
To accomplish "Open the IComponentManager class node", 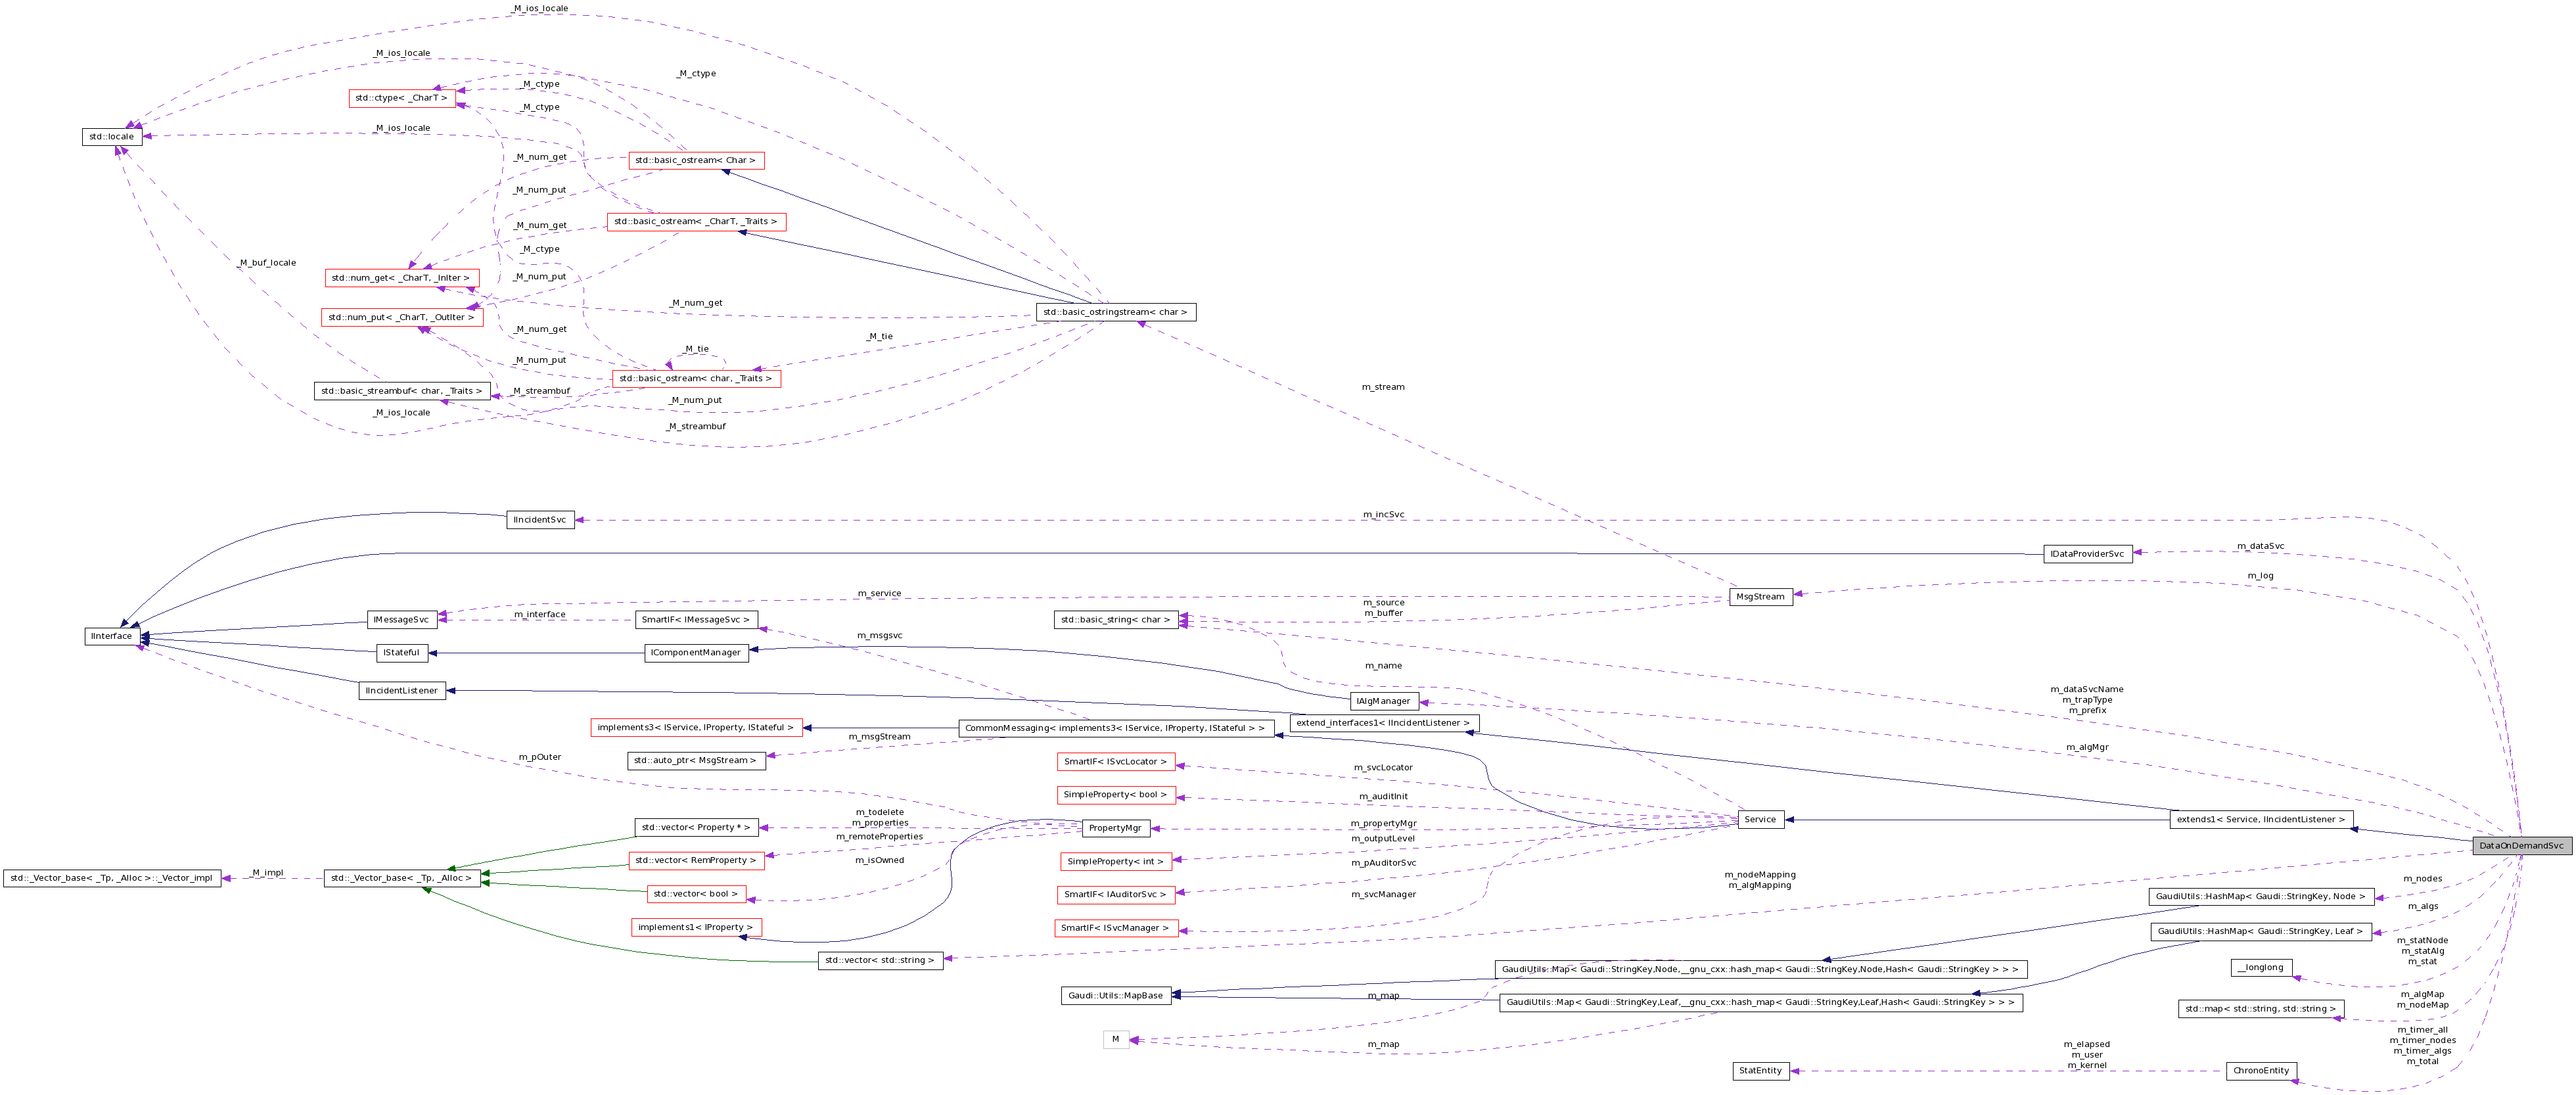I will pos(697,653).
